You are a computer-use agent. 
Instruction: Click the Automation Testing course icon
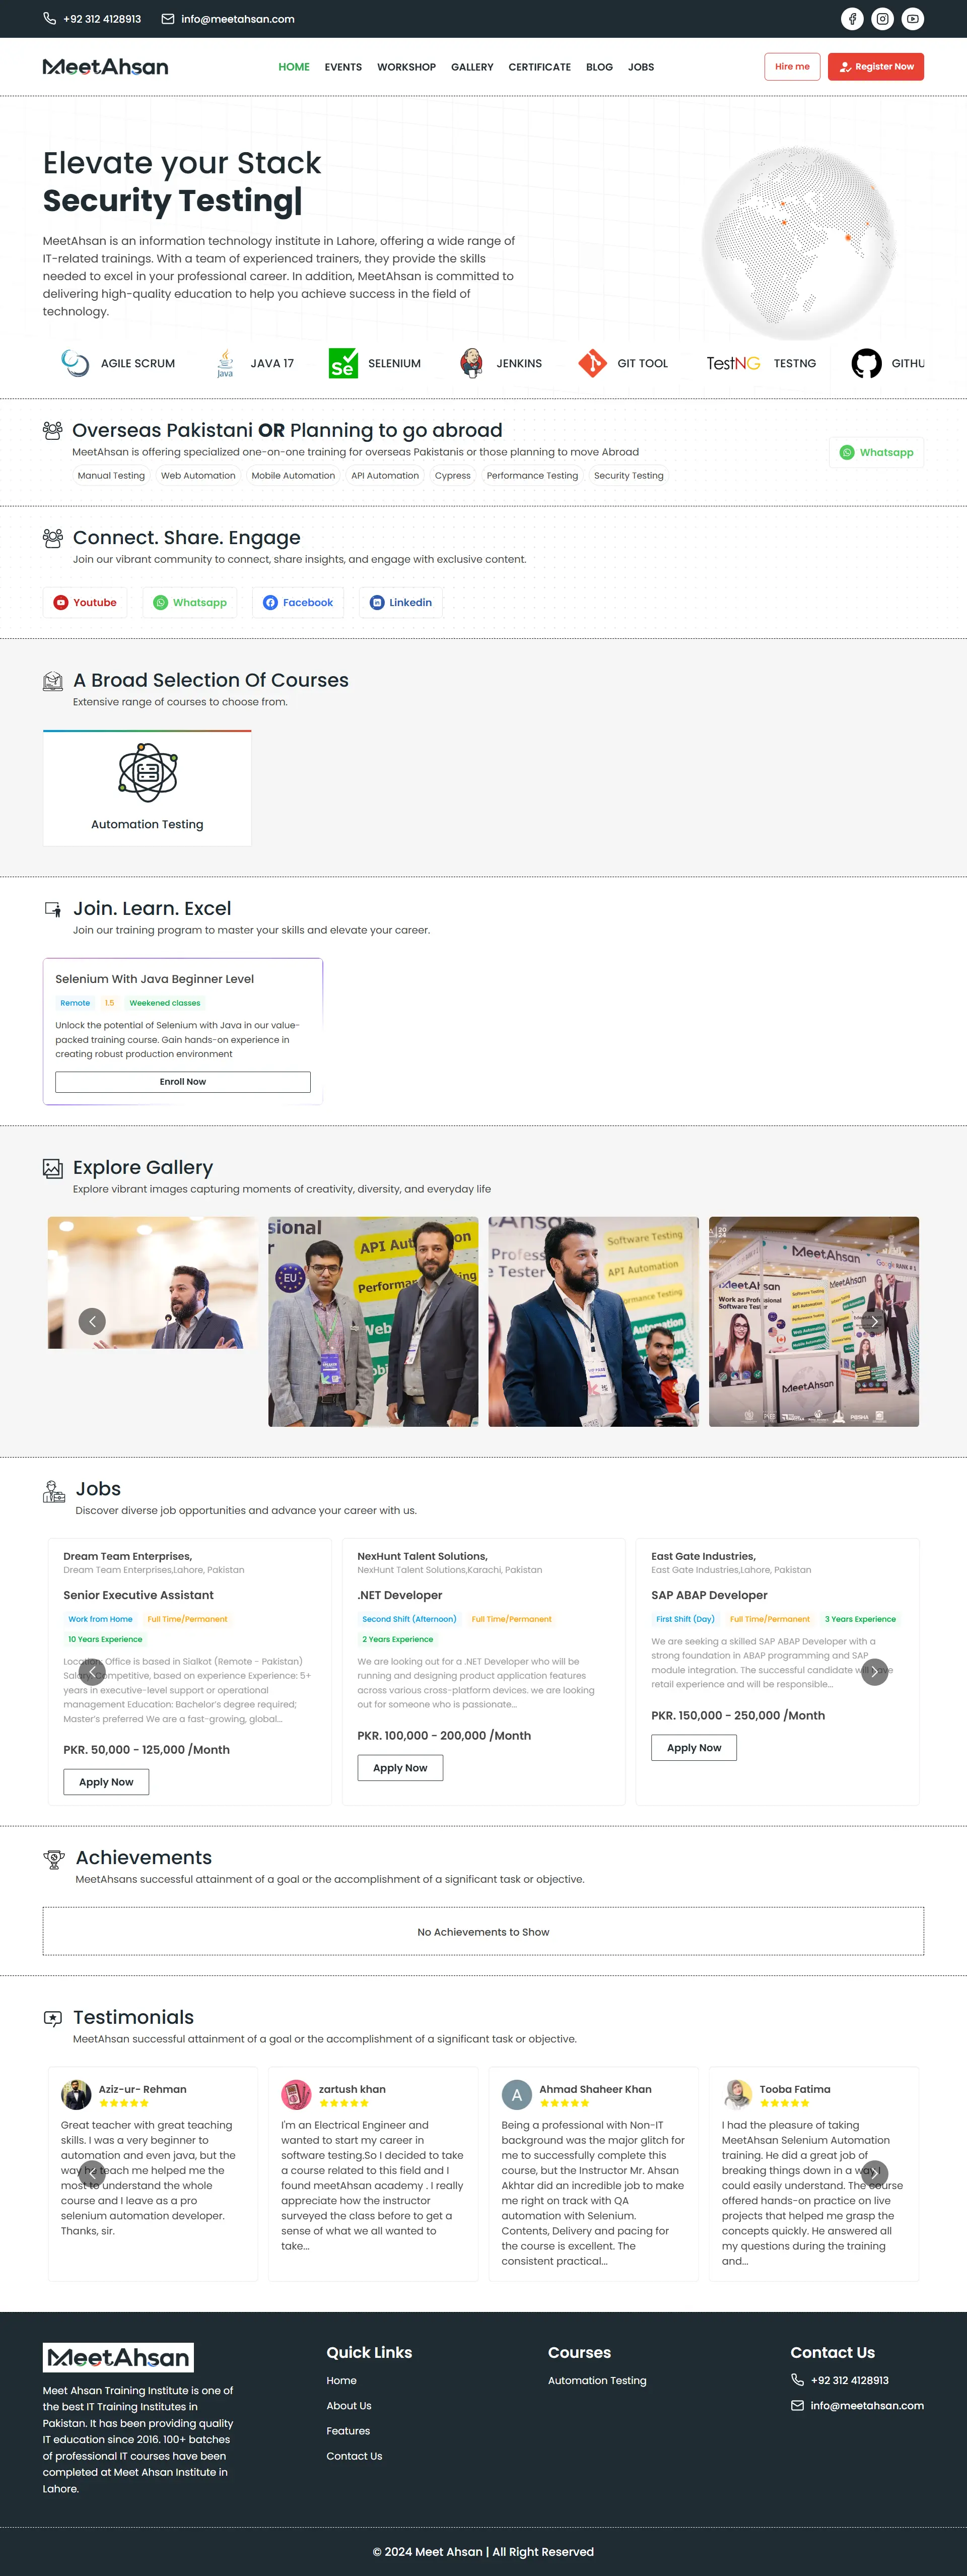click(x=148, y=772)
